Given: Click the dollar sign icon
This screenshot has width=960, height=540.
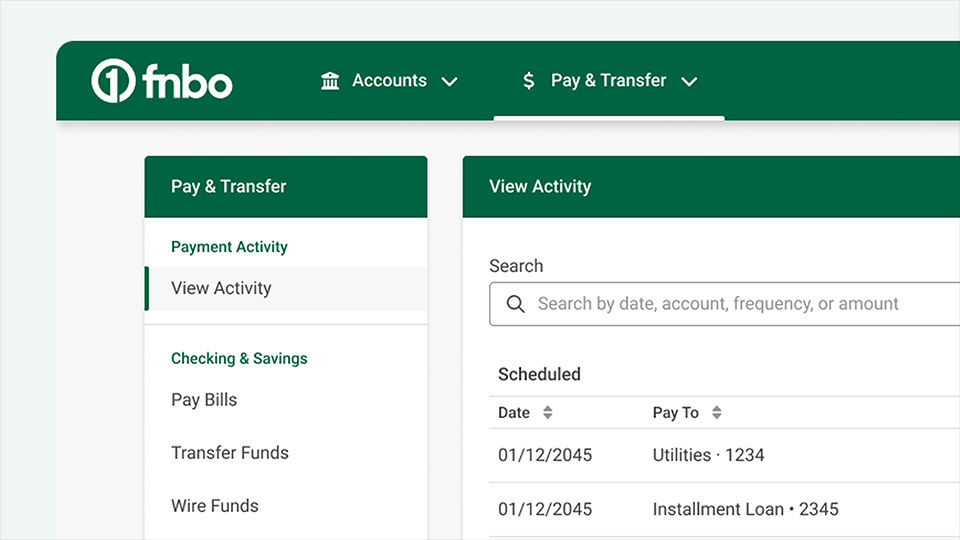Looking at the screenshot, I should (x=529, y=80).
